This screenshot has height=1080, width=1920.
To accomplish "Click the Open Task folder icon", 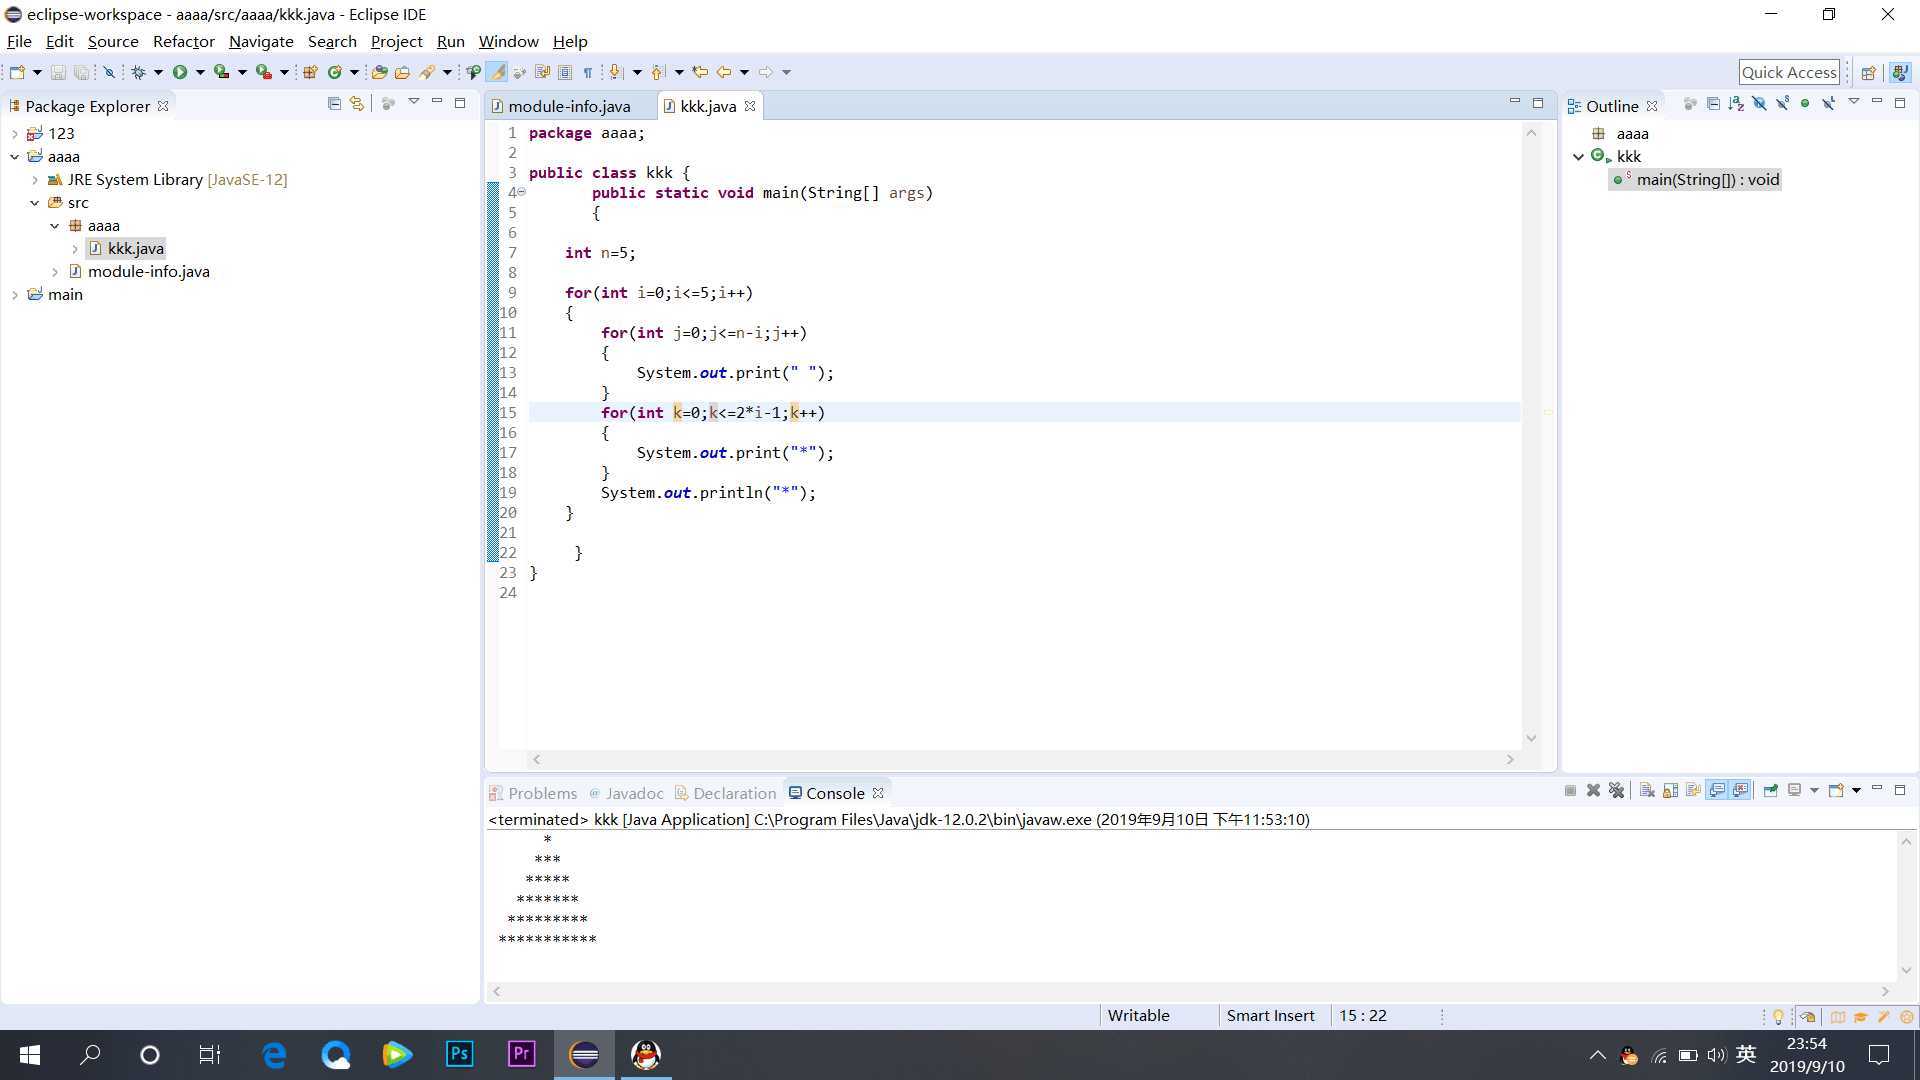I will tap(402, 72).
